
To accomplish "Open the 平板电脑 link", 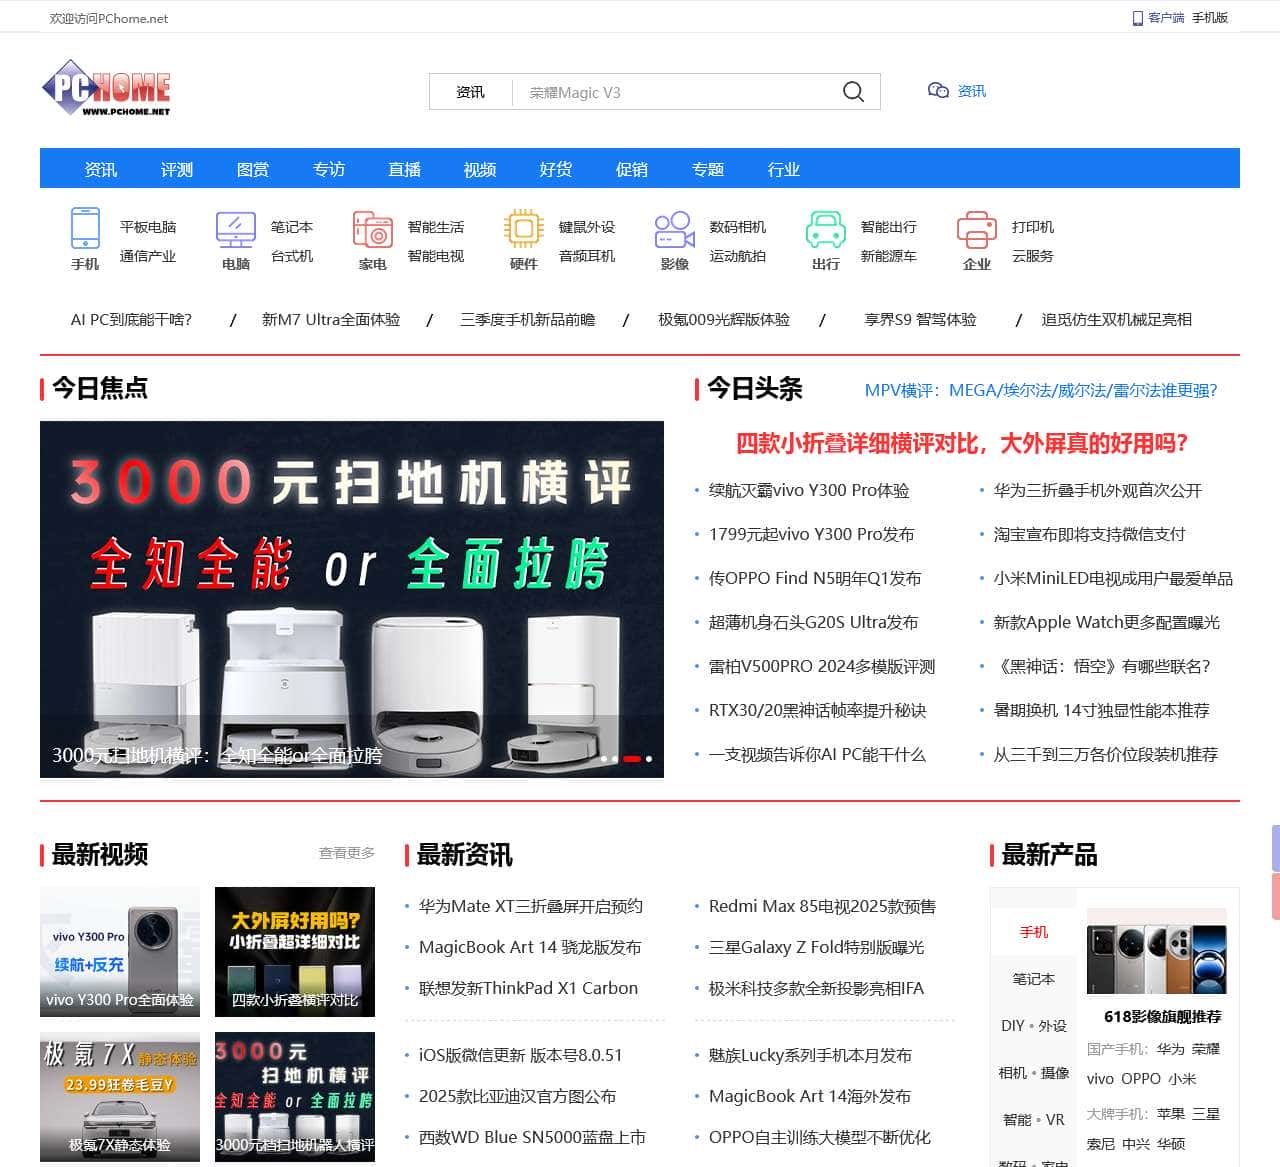I will pyautogui.click(x=148, y=227).
